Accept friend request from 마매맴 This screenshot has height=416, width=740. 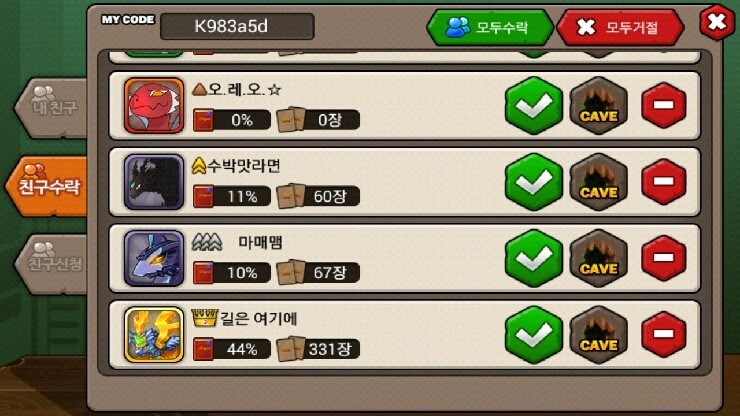coord(534,258)
